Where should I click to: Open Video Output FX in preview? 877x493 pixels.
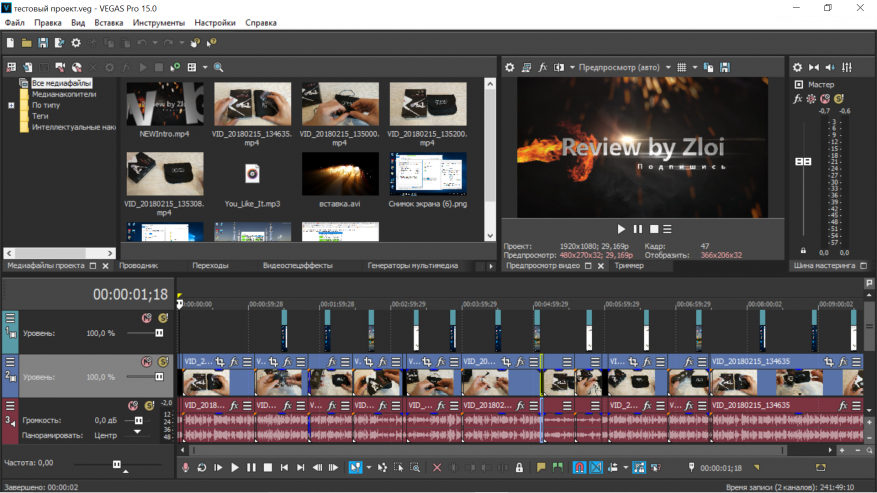[x=542, y=67]
